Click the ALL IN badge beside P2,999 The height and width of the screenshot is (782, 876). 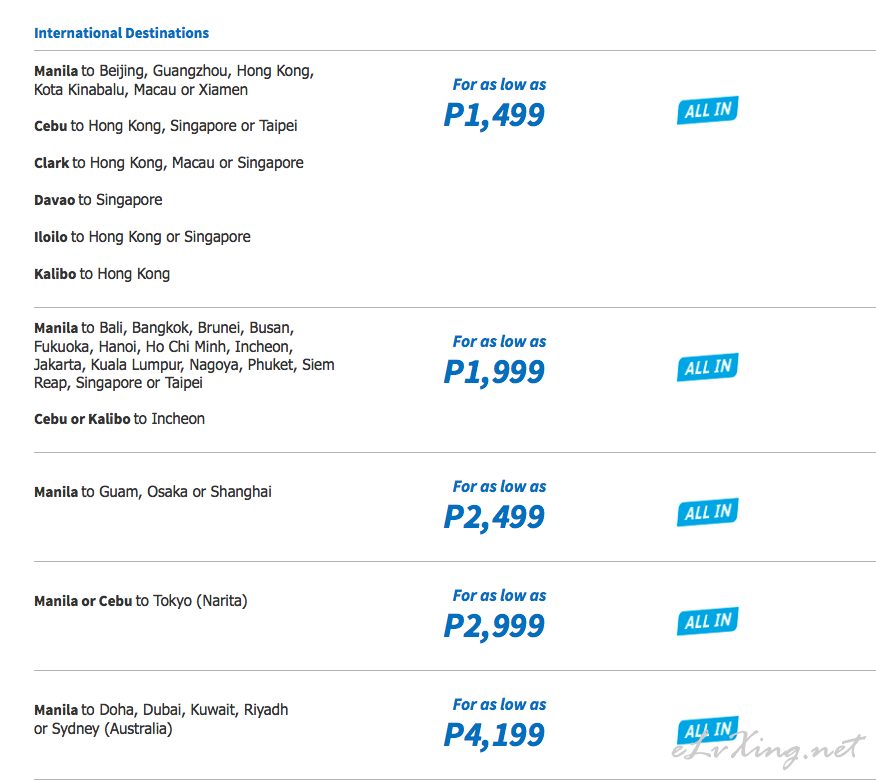point(707,621)
